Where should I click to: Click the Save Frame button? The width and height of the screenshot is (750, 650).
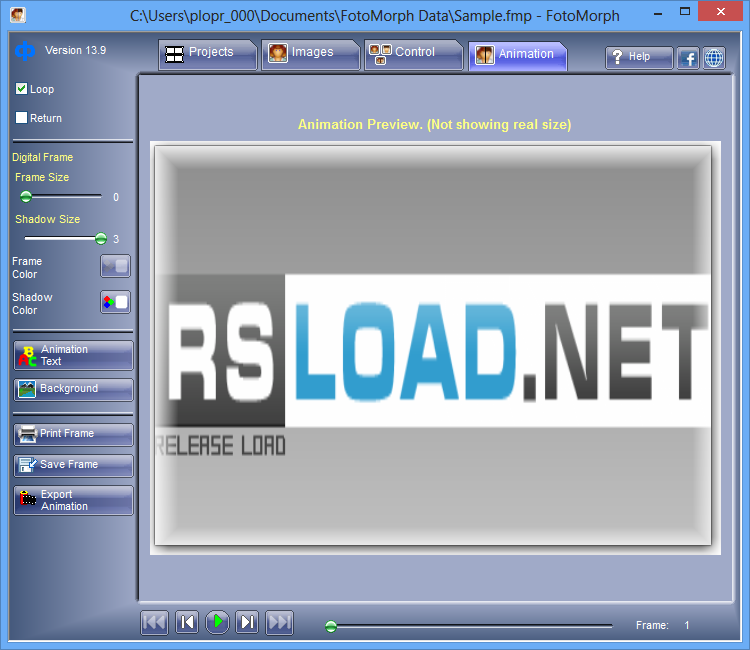pos(74,465)
